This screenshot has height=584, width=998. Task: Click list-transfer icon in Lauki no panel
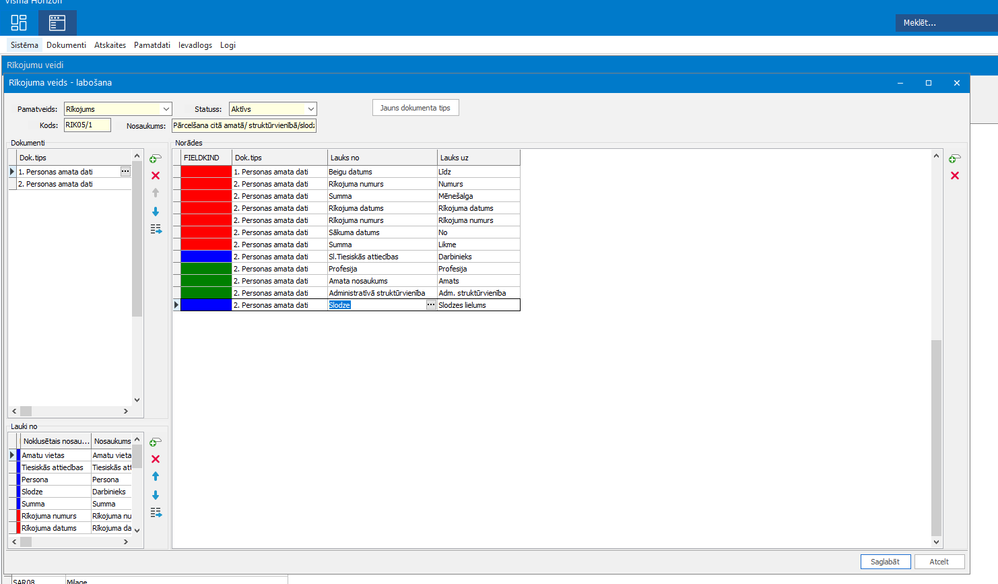pos(156,512)
